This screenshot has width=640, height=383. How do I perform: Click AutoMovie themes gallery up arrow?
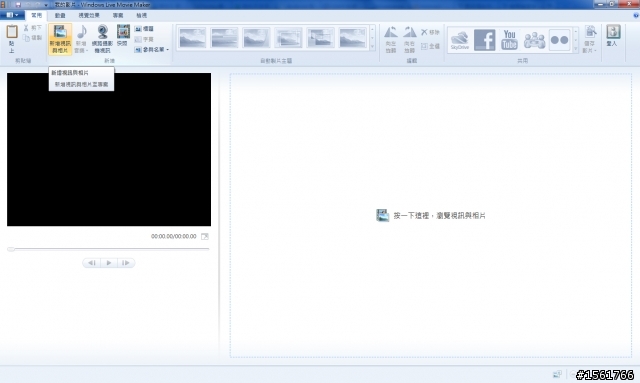click(372, 29)
